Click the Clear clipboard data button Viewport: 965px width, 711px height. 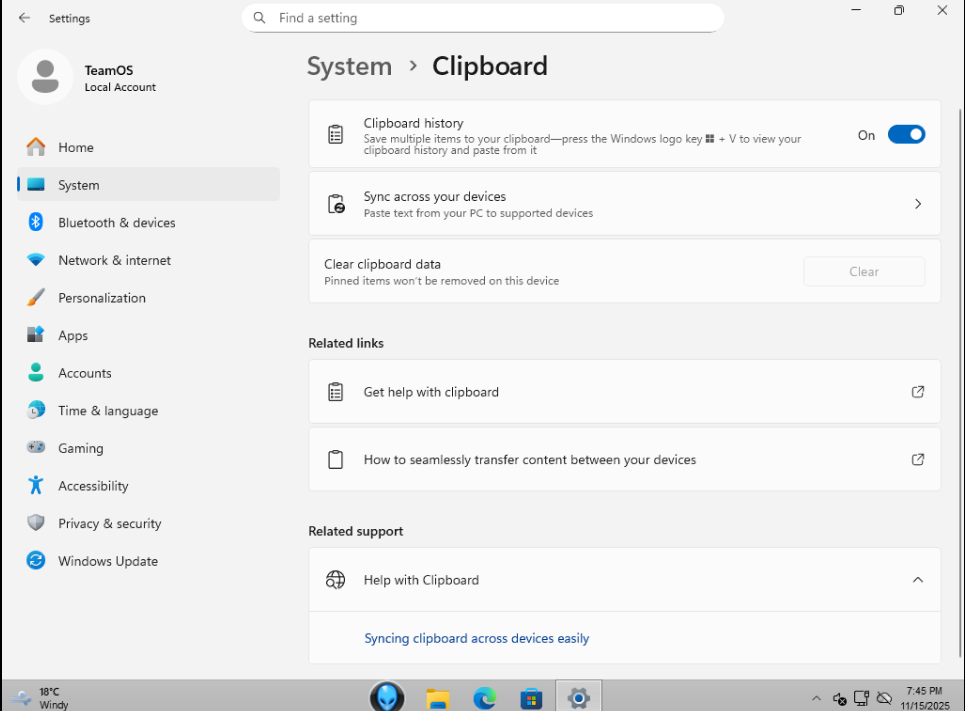pos(863,271)
